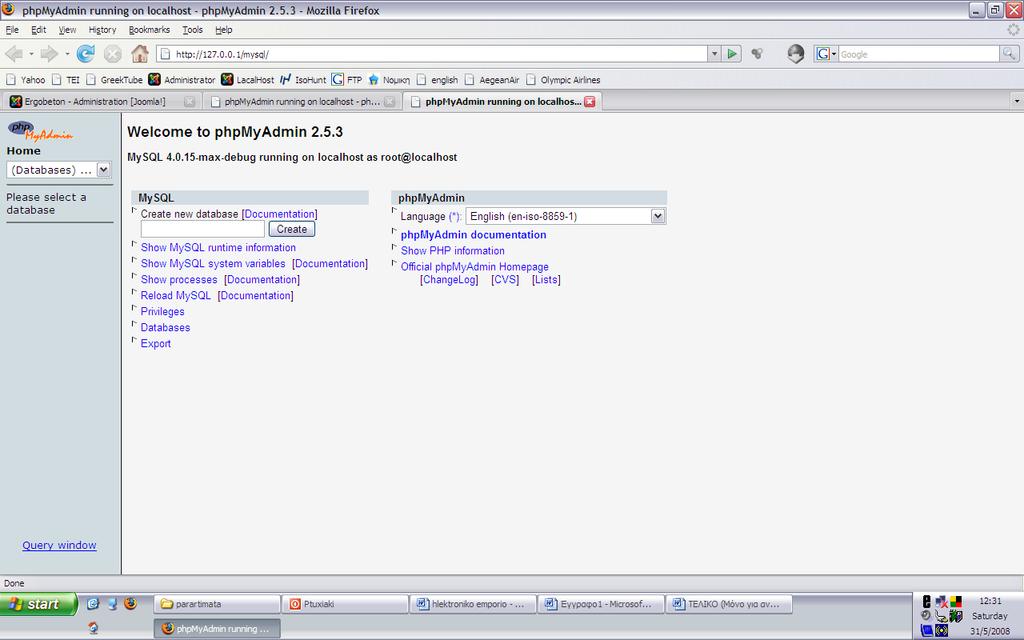Open the Yahoo bookmark

[x=25, y=80]
